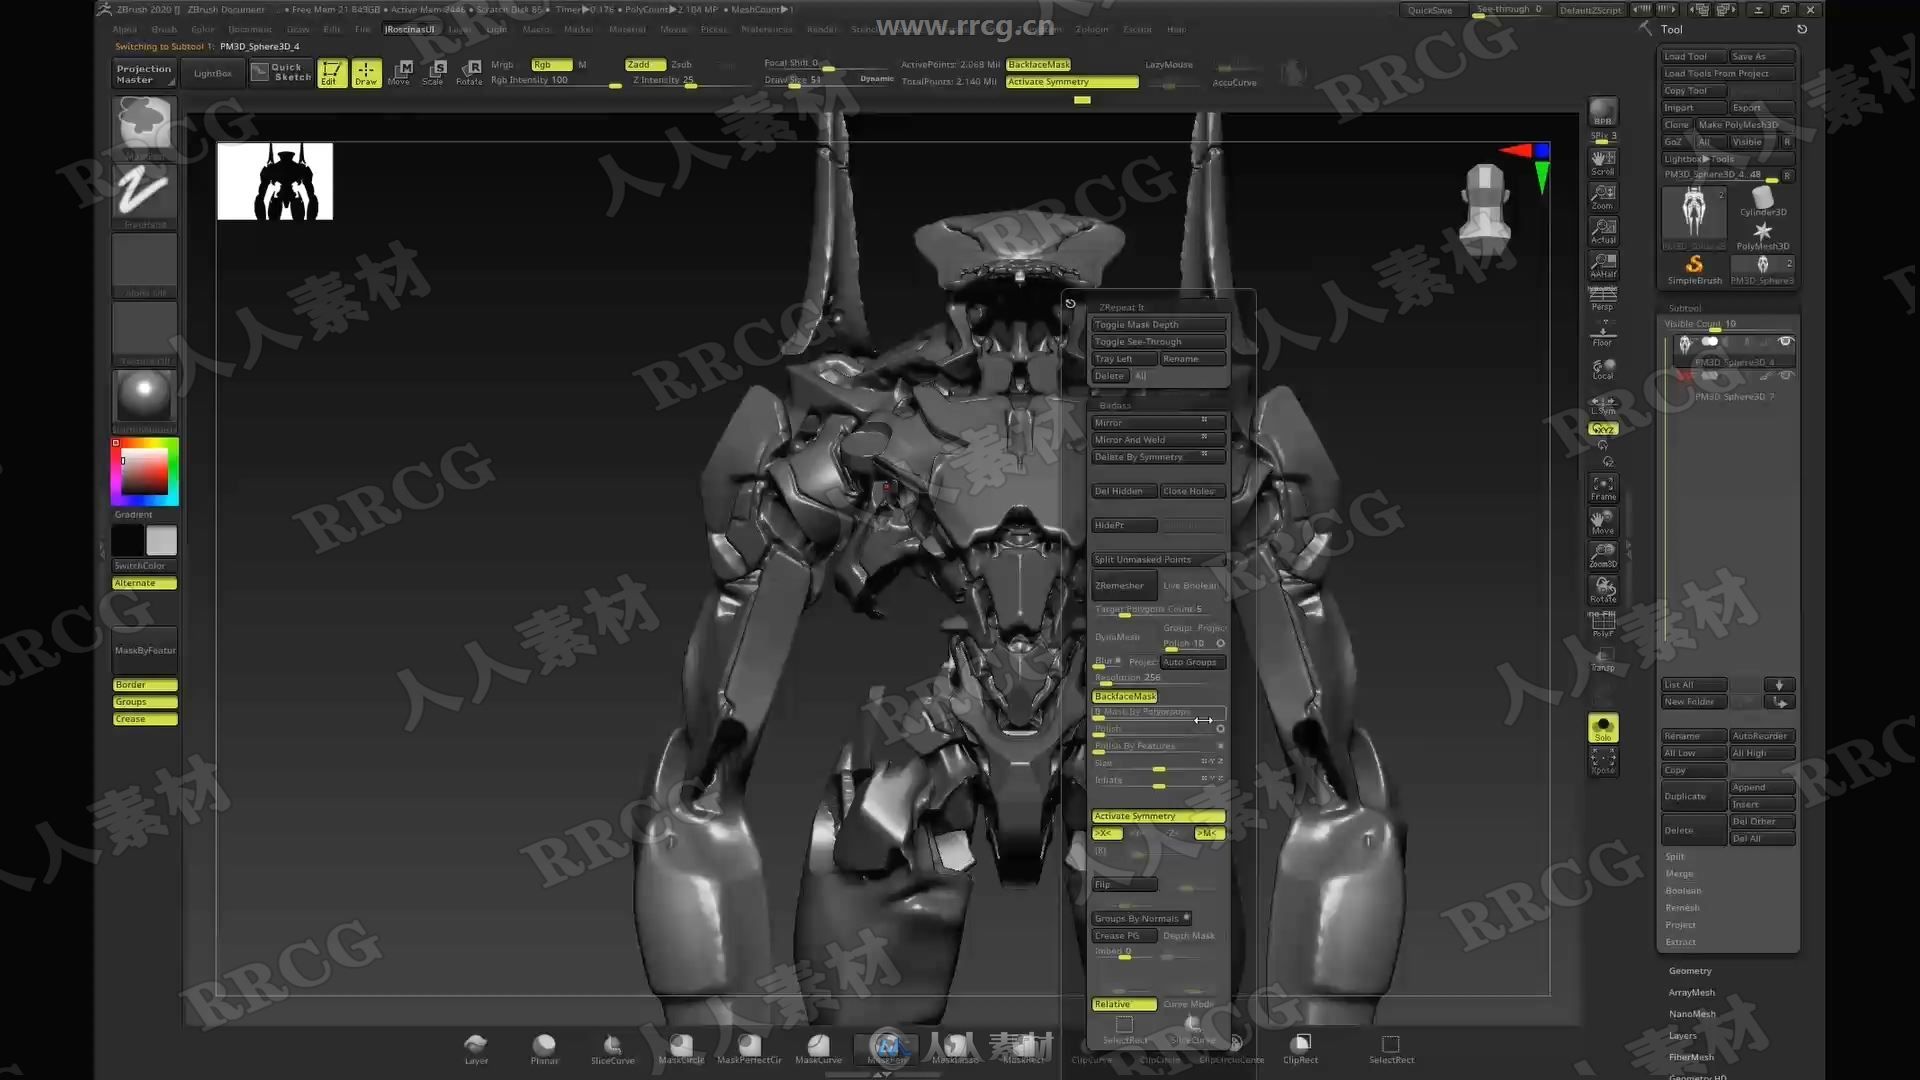Open the current brush thumbnail picker
Image resolution: width=1920 pixels, height=1080 pixels.
click(x=145, y=128)
